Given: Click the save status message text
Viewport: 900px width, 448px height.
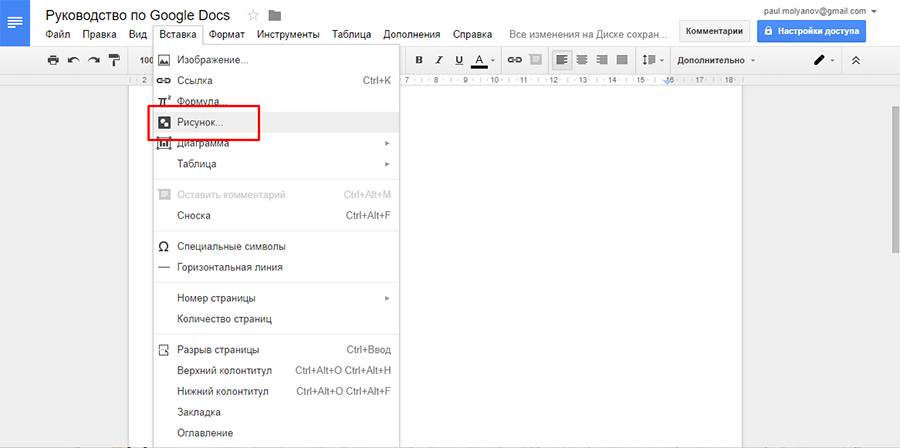Looking at the screenshot, I should (x=588, y=34).
